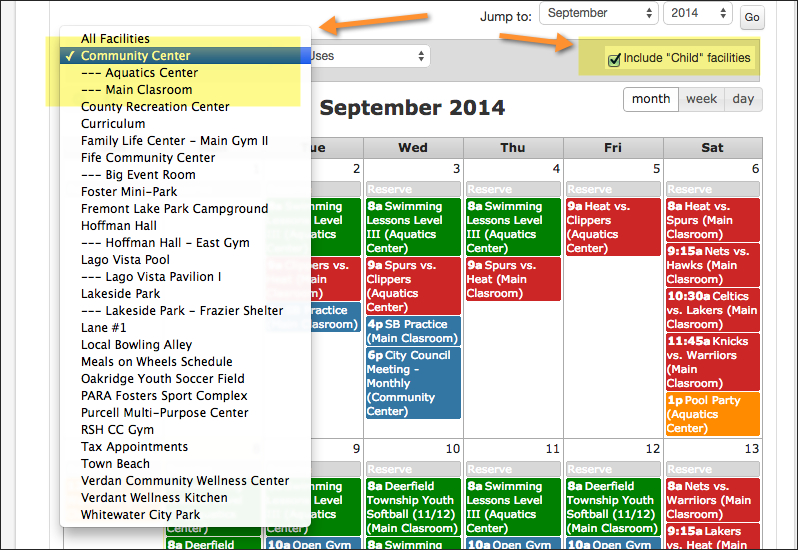Choose Aquatics Center child facility
The image size is (798, 550).
[x=185, y=73]
